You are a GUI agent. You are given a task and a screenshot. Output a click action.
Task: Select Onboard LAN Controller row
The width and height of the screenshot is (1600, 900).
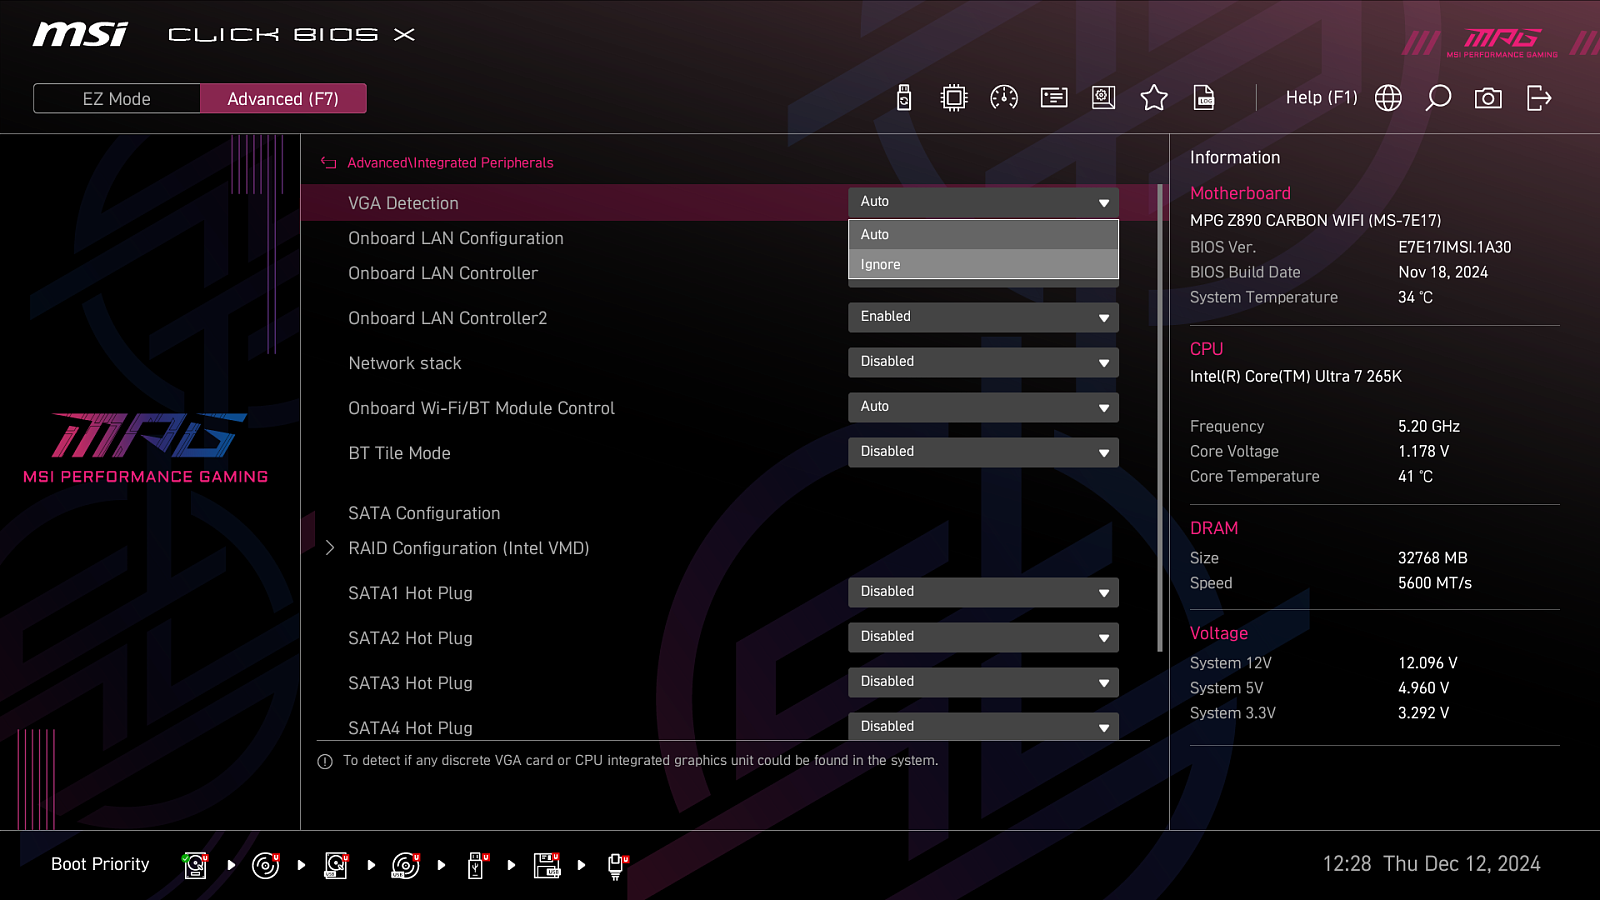[443, 273]
